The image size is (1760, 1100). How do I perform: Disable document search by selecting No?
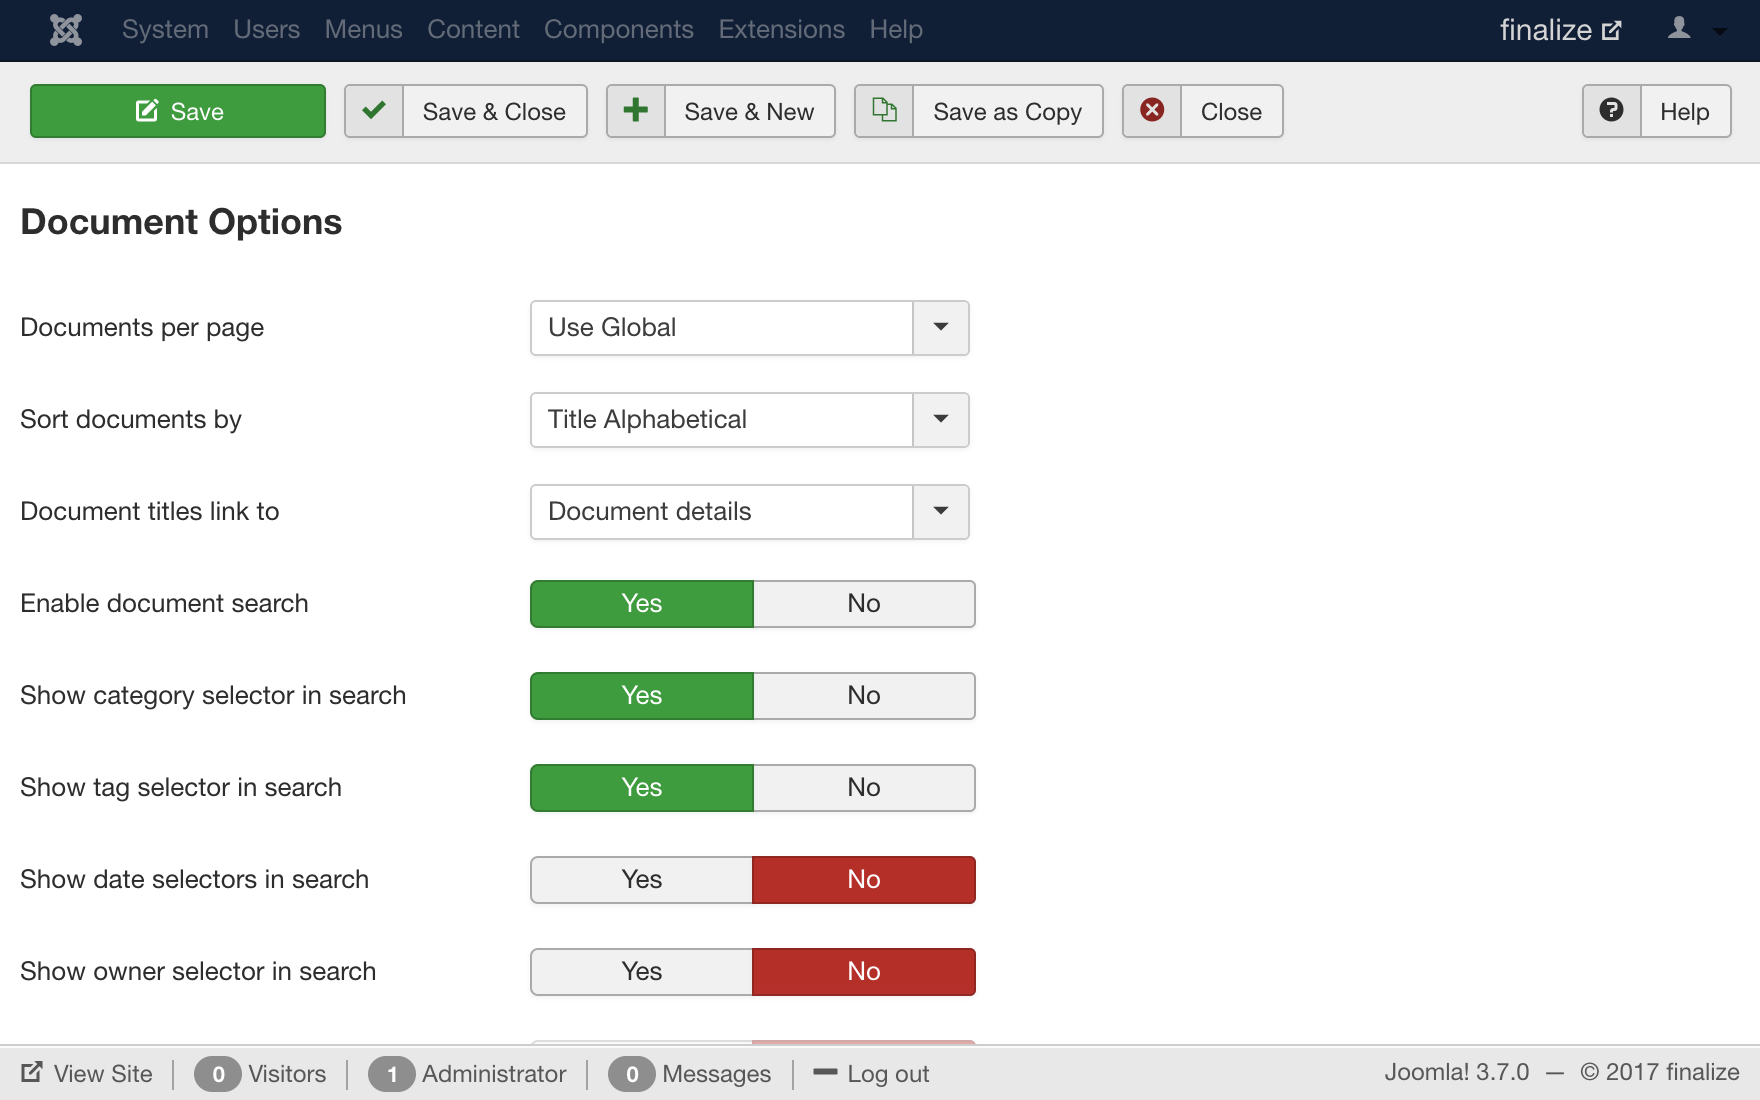point(863,604)
